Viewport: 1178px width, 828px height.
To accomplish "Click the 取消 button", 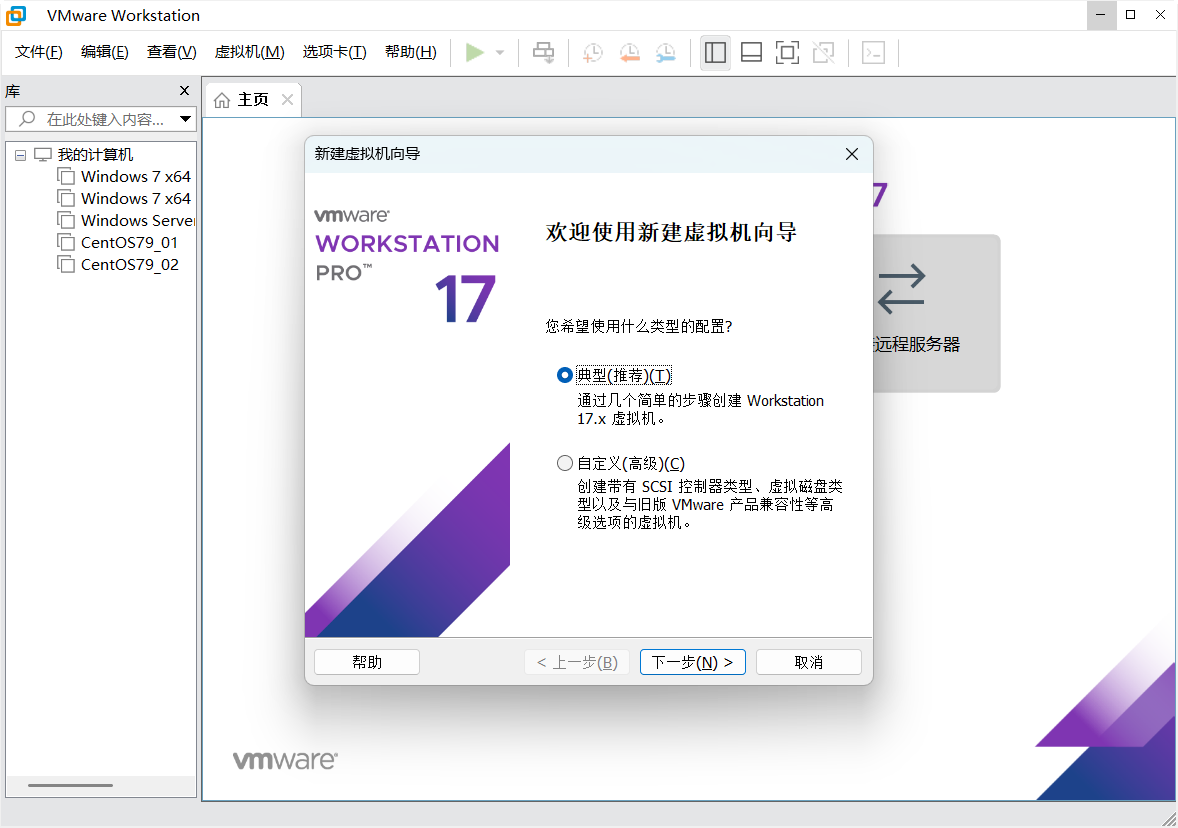I will tap(808, 662).
